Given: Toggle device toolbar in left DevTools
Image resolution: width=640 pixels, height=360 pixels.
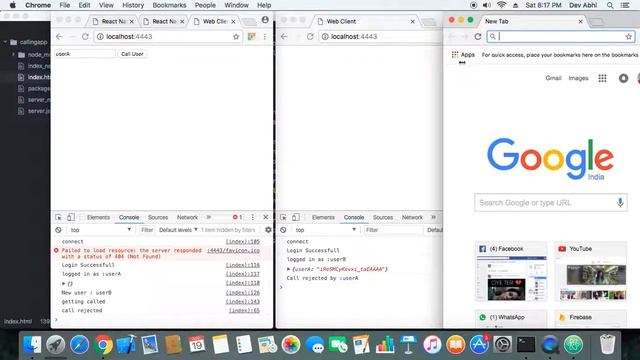Looking at the screenshot, I should click(71, 217).
